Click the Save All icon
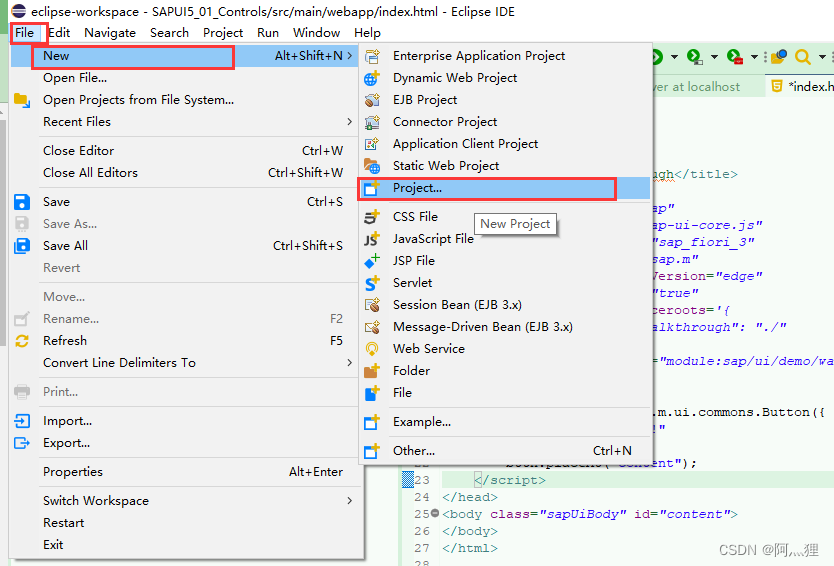 pos(22,246)
